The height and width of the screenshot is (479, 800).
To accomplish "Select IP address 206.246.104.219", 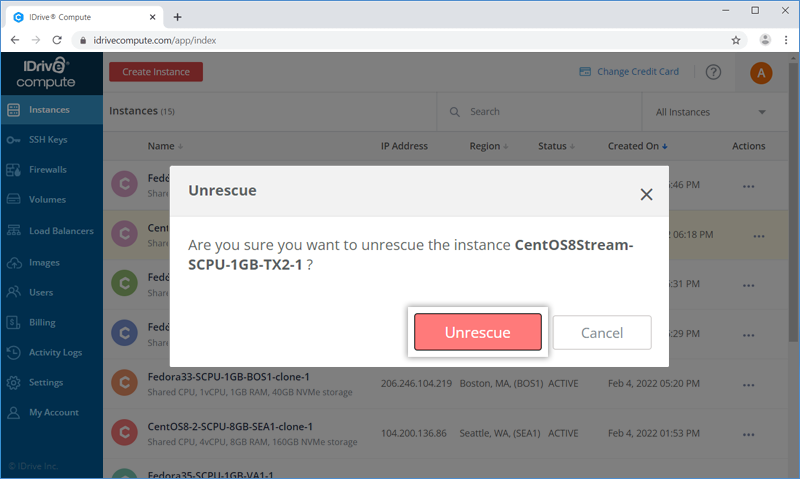I will (x=416, y=383).
